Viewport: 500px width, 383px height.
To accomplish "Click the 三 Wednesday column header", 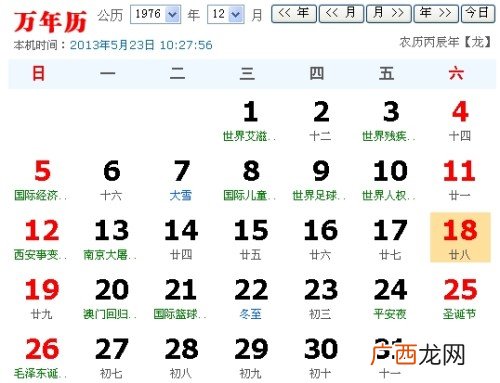I will tap(247, 73).
